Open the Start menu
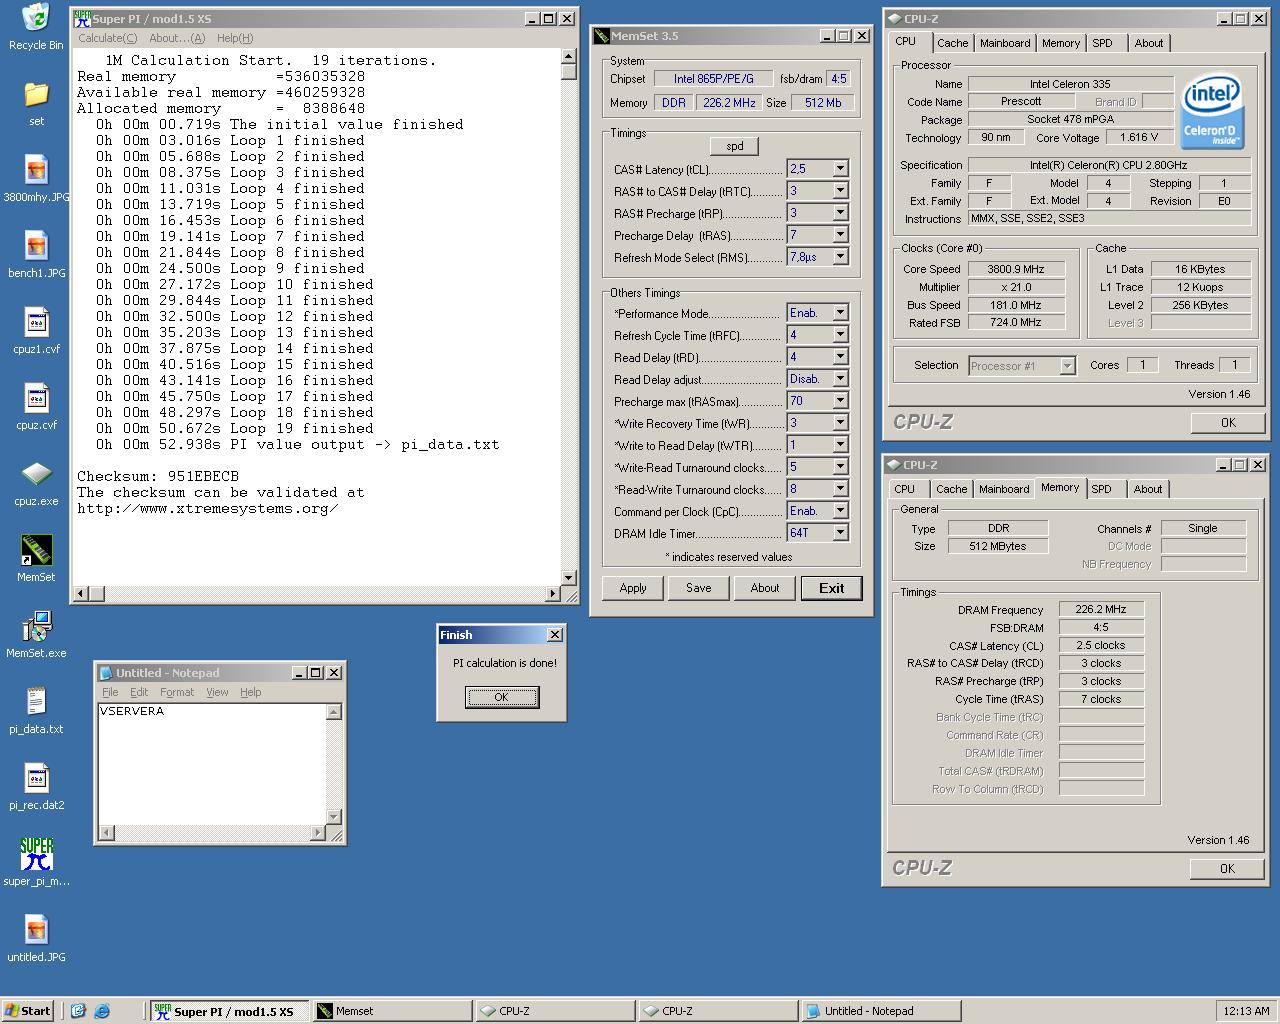This screenshot has height=1024, width=1280. tap(27, 1011)
